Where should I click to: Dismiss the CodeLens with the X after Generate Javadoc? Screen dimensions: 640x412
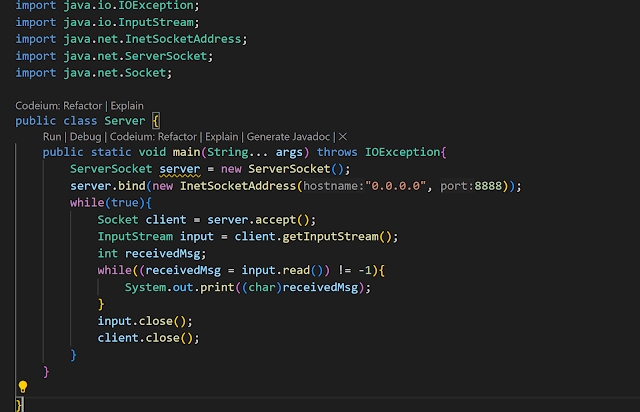click(x=343, y=137)
